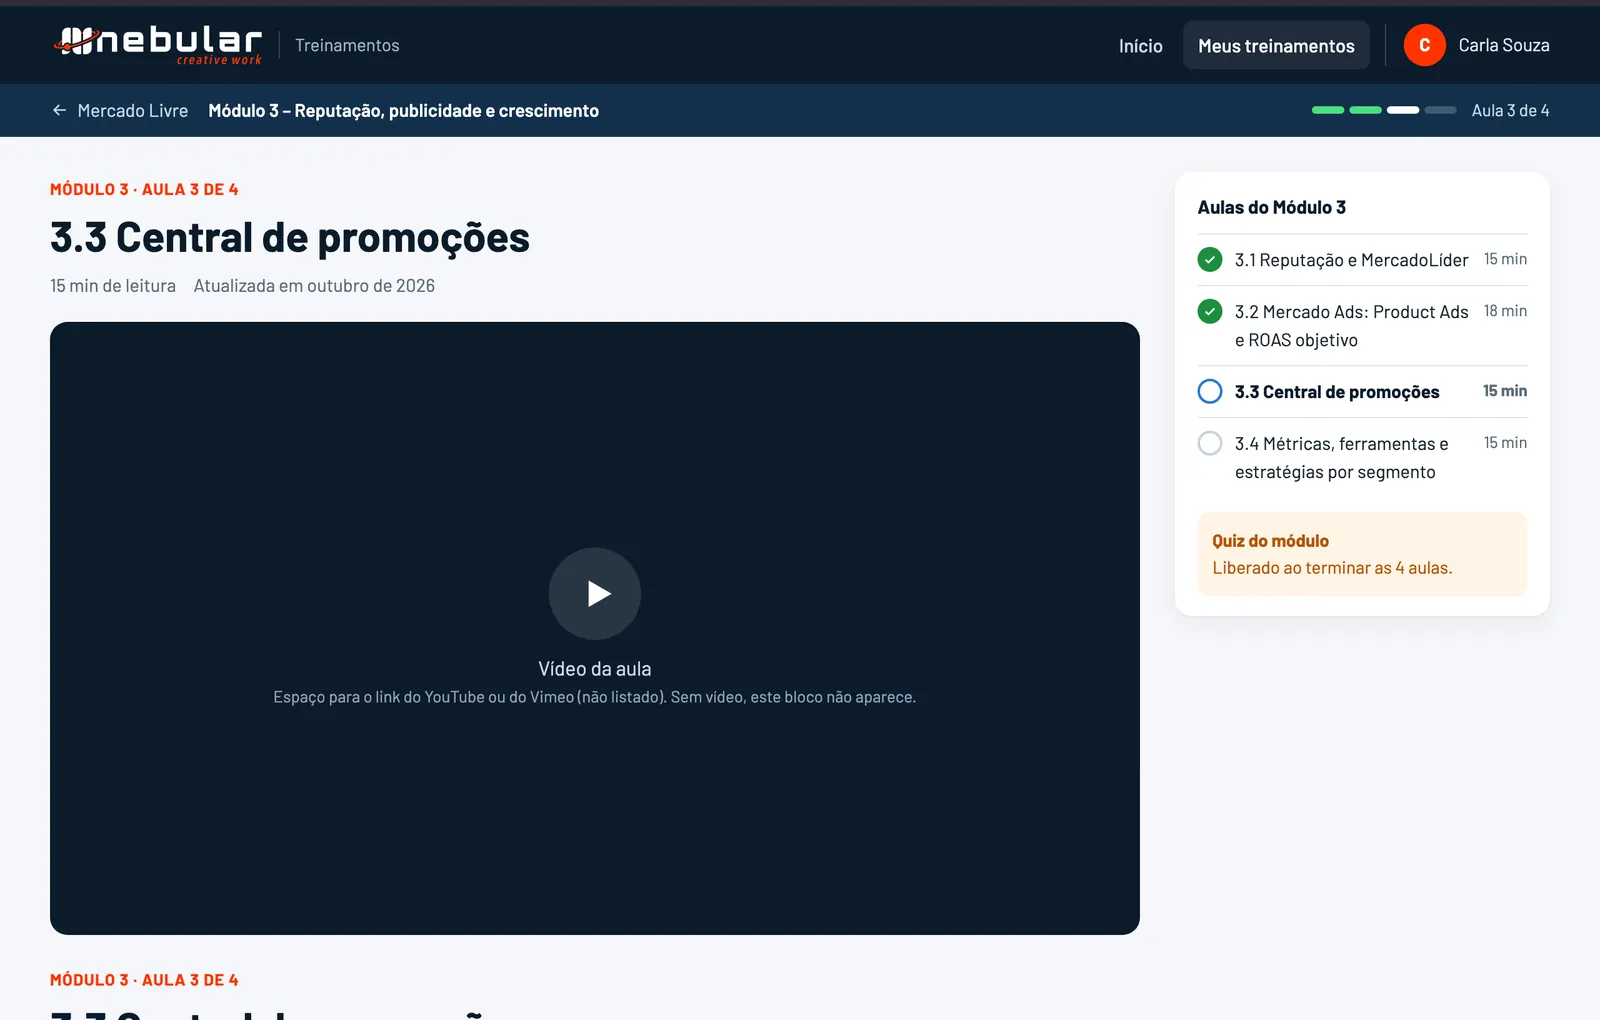Click the Vídeo da aula caption
This screenshot has width=1600, height=1020.
tap(595, 669)
